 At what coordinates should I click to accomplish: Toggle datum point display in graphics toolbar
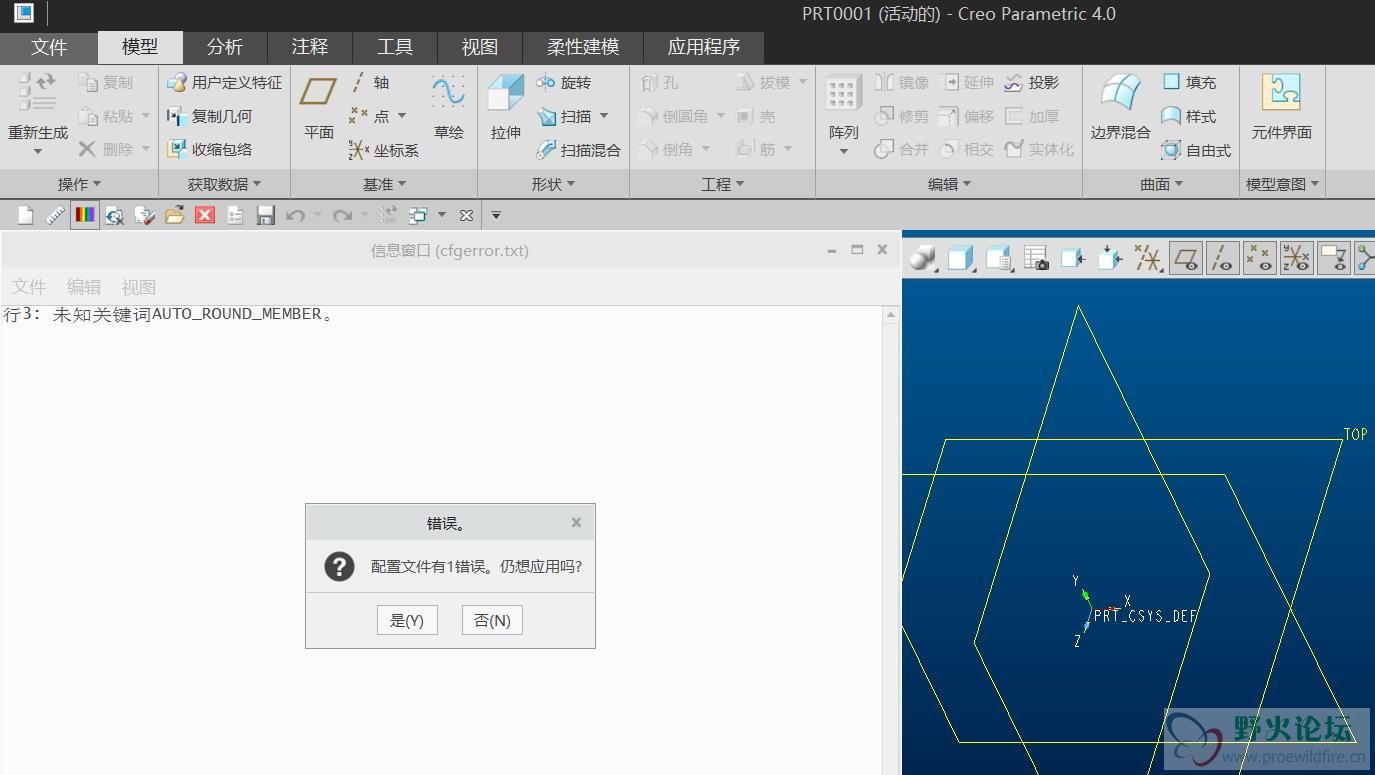(x=1259, y=258)
